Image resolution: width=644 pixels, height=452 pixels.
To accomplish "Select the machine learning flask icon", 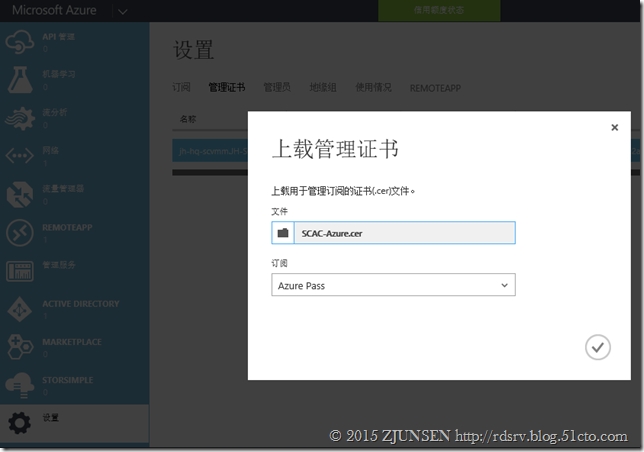I will tap(19, 80).
